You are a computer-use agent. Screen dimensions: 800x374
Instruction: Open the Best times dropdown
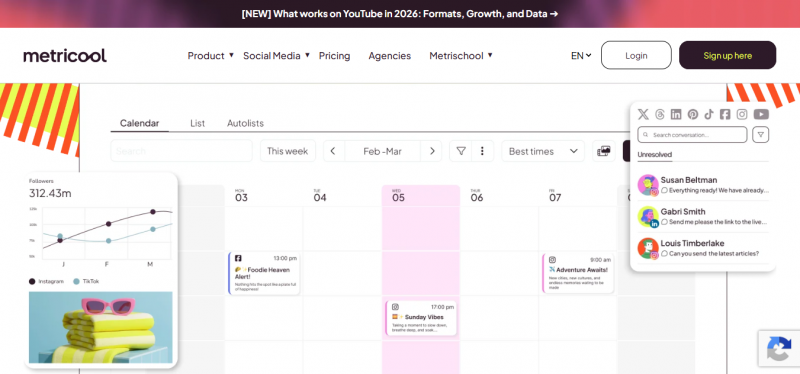(543, 151)
